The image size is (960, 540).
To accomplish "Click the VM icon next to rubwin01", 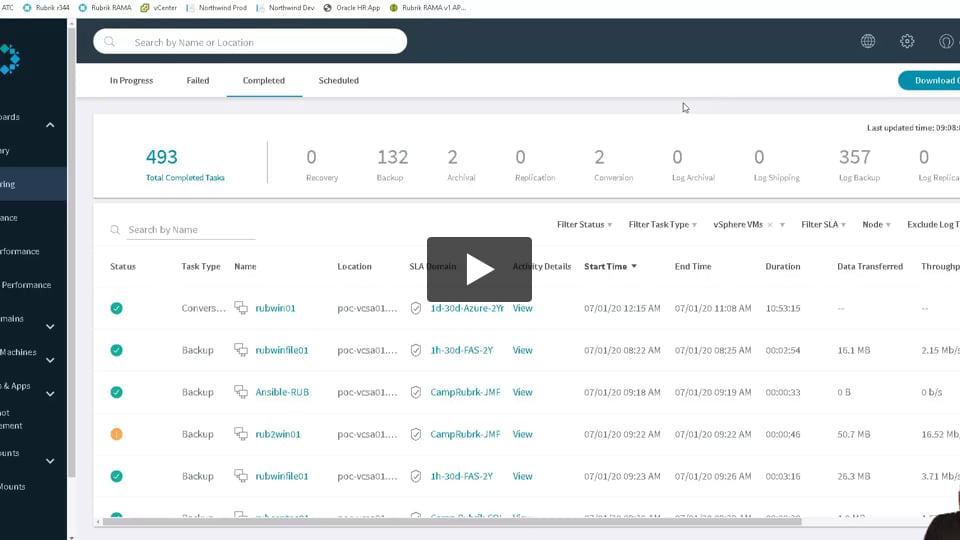I will pos(241,308).
